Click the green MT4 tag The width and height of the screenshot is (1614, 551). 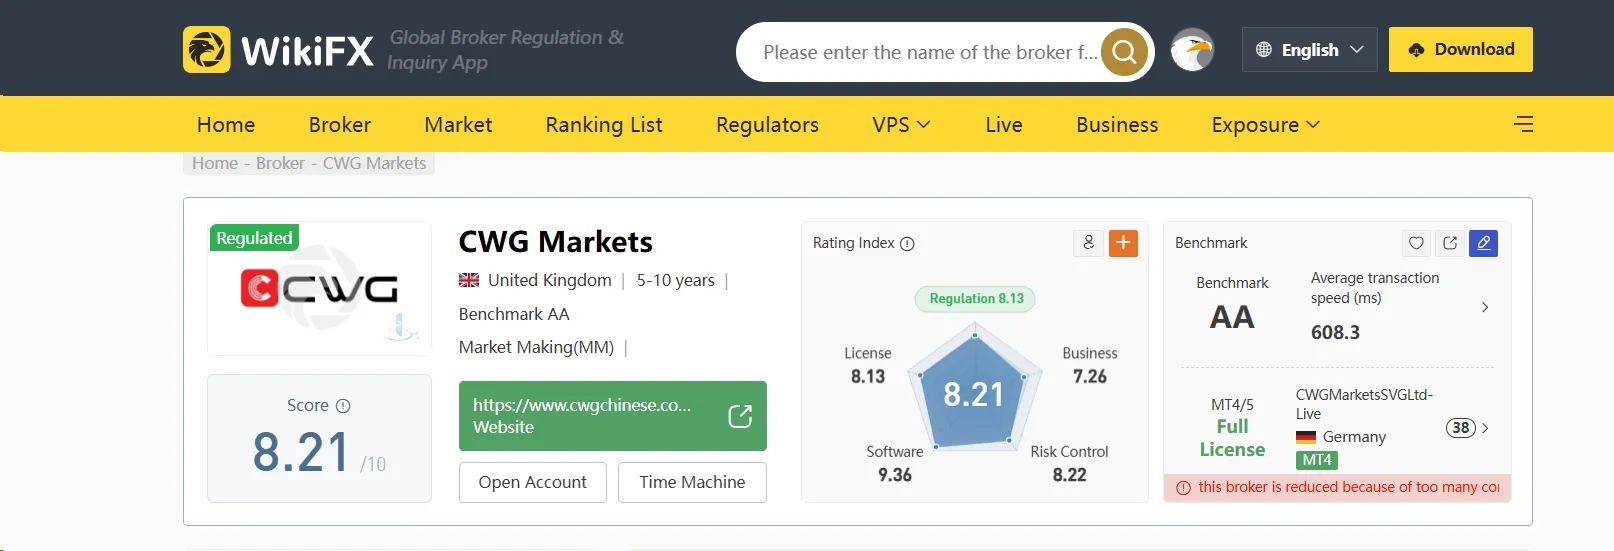(x=1317, y=460)
